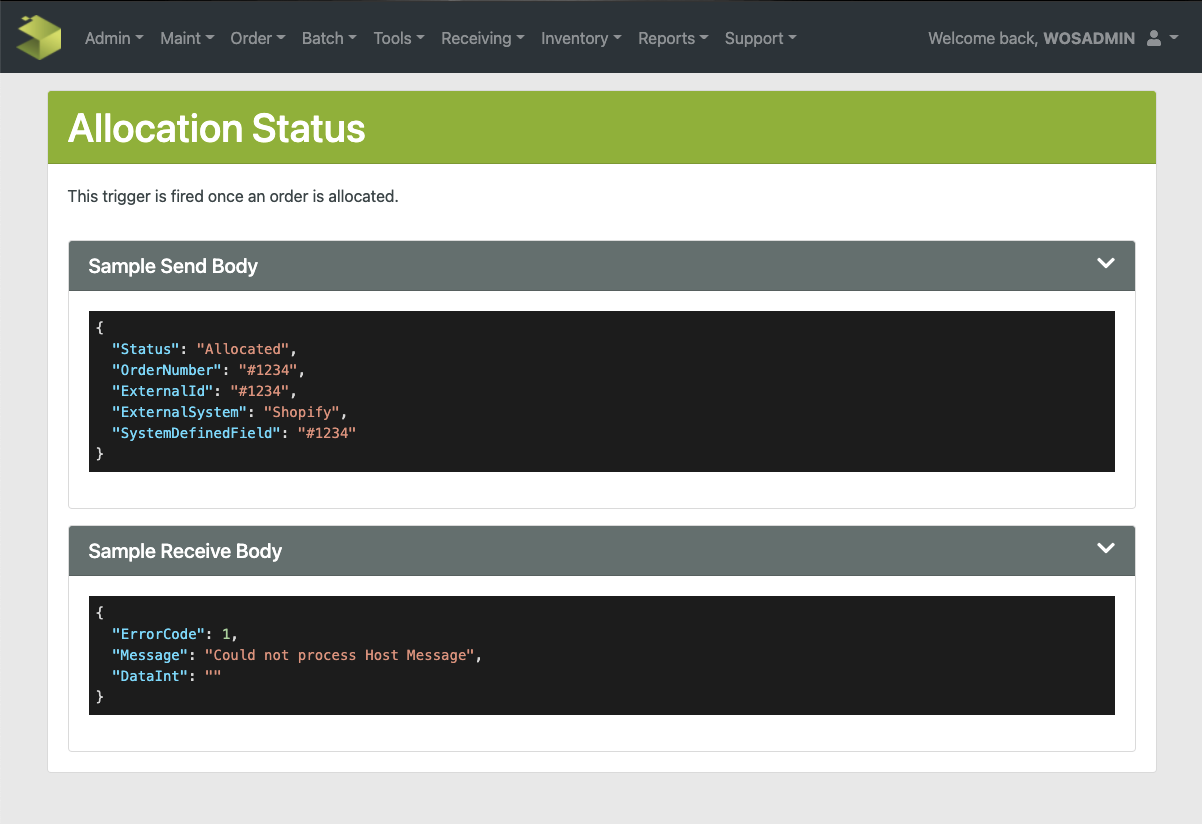The width and height of the screenshot is (1202, 824).
Task: Click the Sample Receive Body header
Action: (185, 551)
